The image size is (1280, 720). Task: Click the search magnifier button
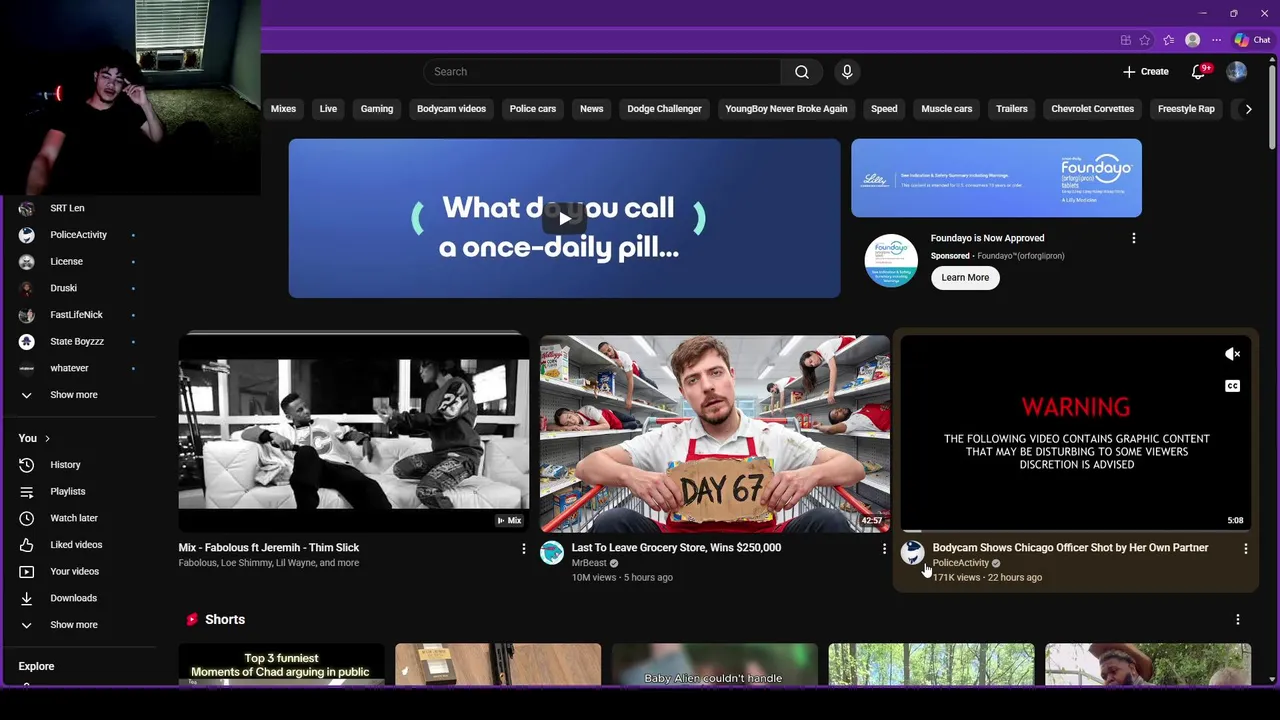pyautogui.click(x=801, y=72)
